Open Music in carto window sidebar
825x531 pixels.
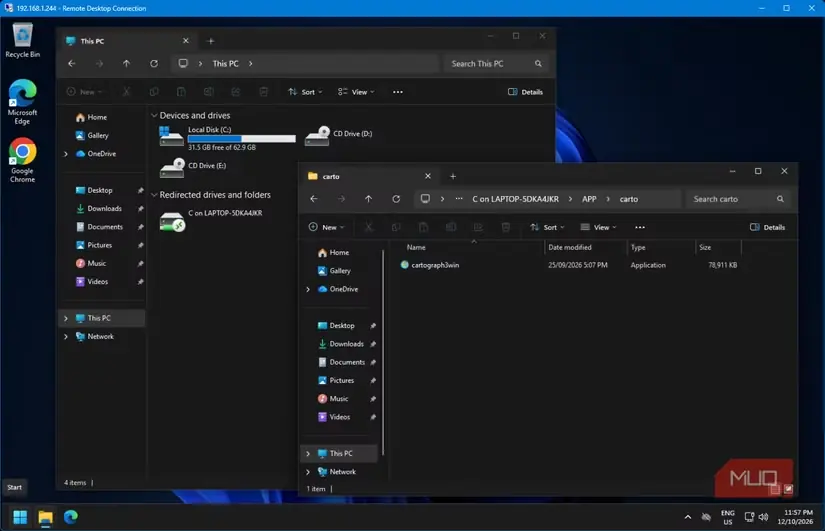click(x=338, y=399)
